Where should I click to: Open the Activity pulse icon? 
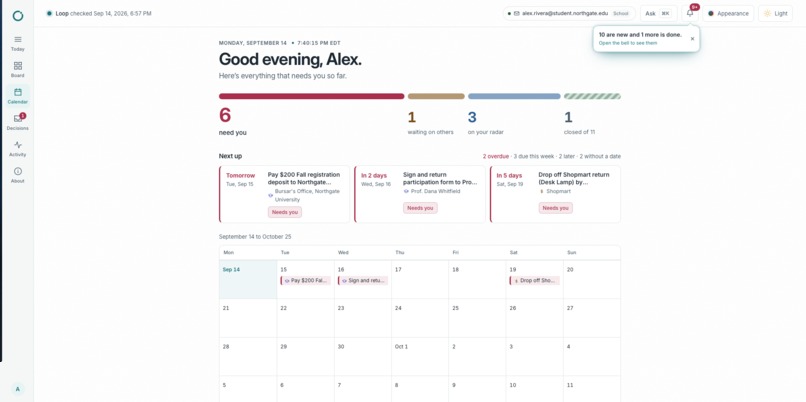click(17, 148)
